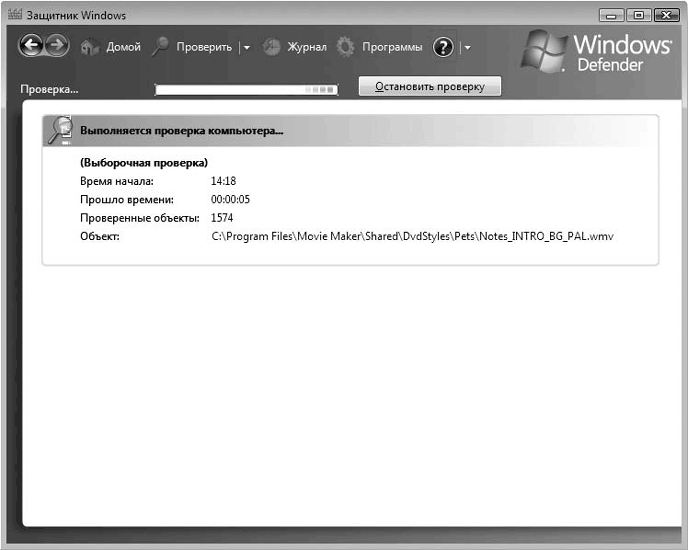Go to the Домой toolbar label
The width and height of the screenshot is (688, 550).
pyautogui.click(x=123, y=47)
